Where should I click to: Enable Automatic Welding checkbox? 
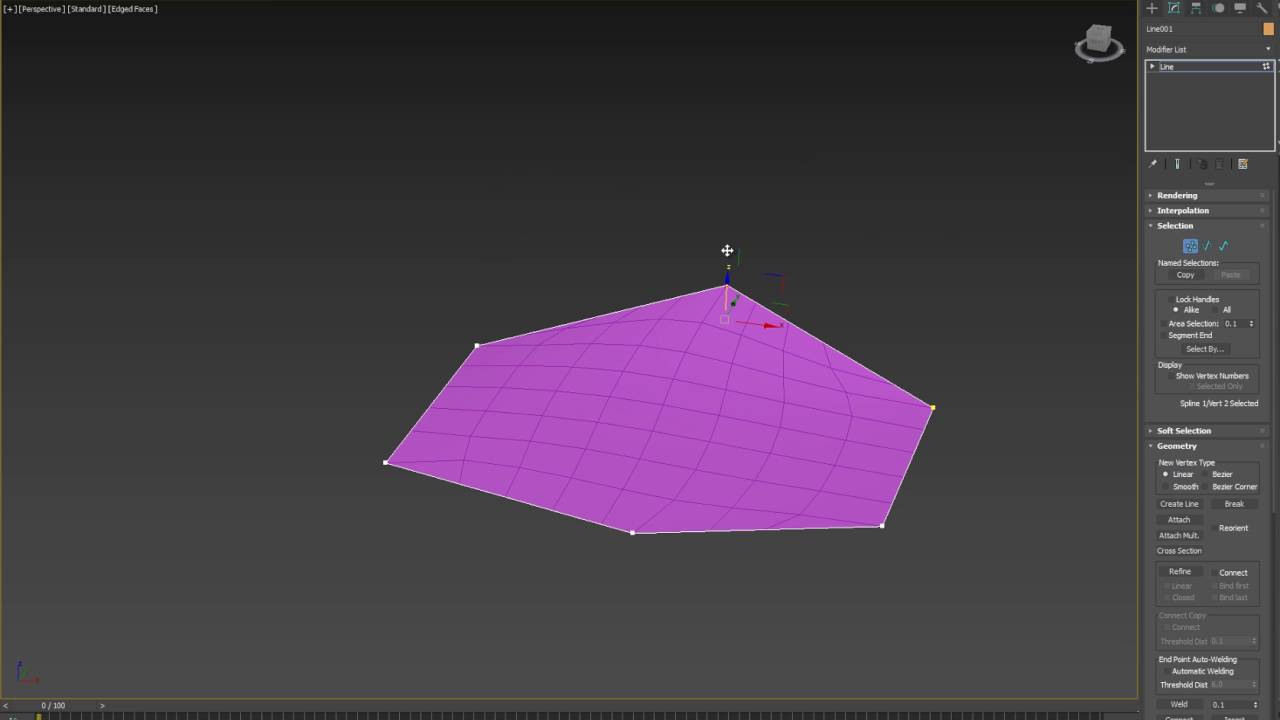pos(1166,672)
